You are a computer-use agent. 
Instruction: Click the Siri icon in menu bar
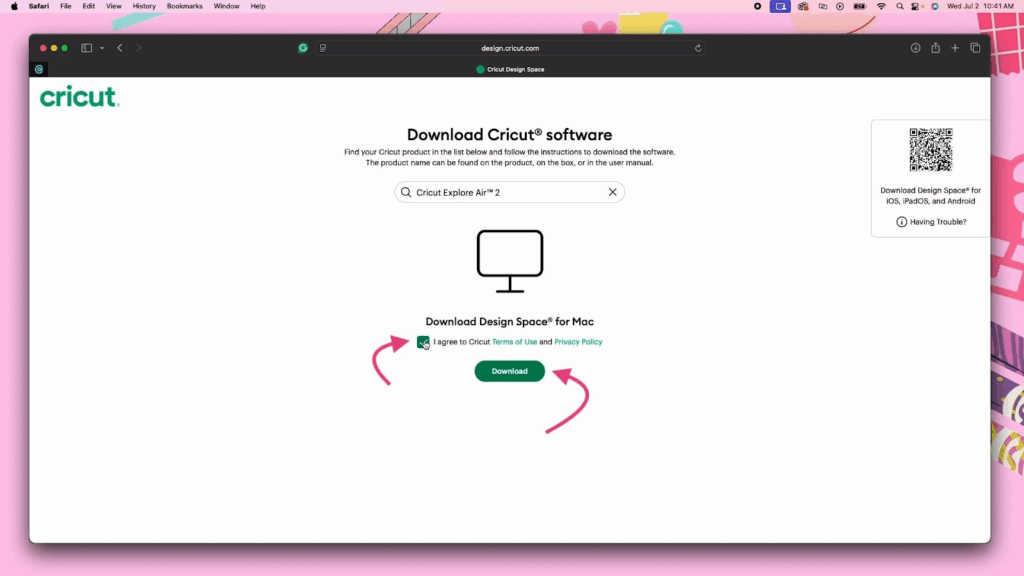coord(935,7)
